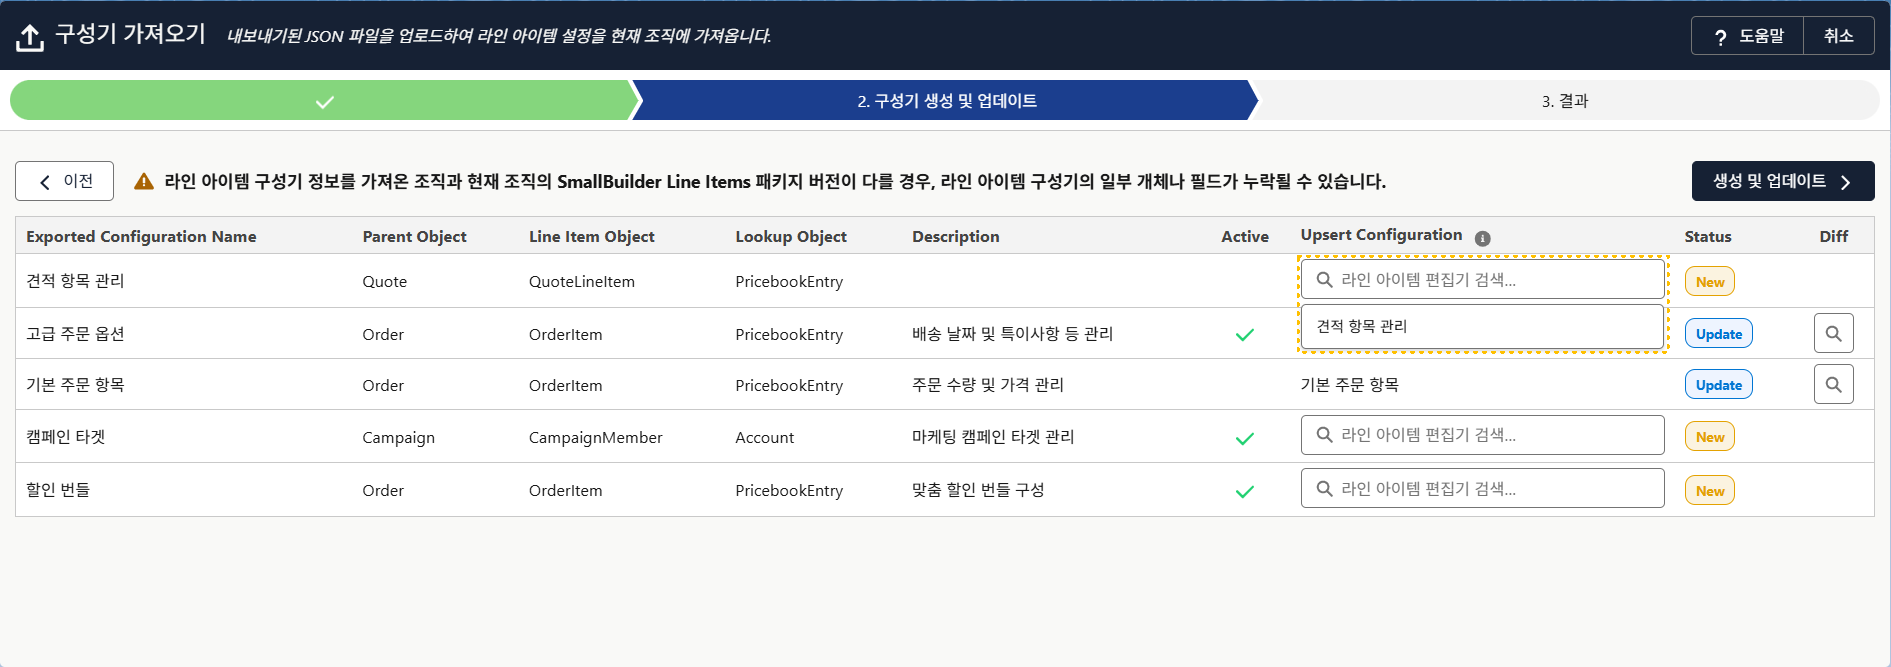Cancel the import with 취소
Viewport: 1891px width, 667px height.
[1838, 36]
